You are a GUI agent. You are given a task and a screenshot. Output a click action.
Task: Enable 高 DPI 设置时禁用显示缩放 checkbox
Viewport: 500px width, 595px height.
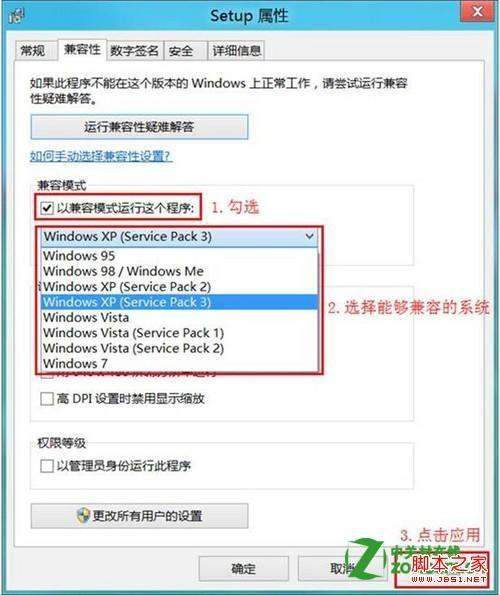[47, 399]
